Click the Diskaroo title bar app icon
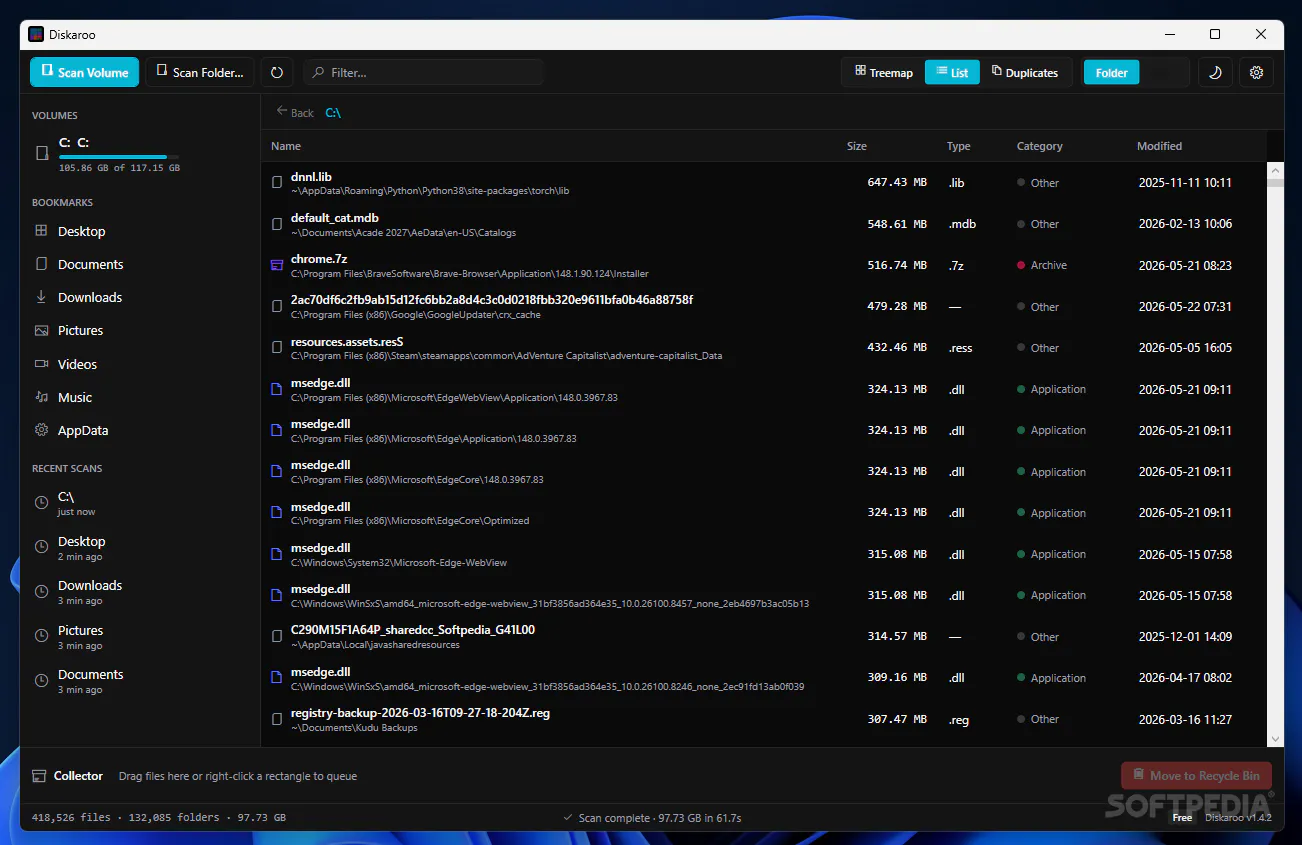Screen dimensions: 1302x845 pos(36,34)
